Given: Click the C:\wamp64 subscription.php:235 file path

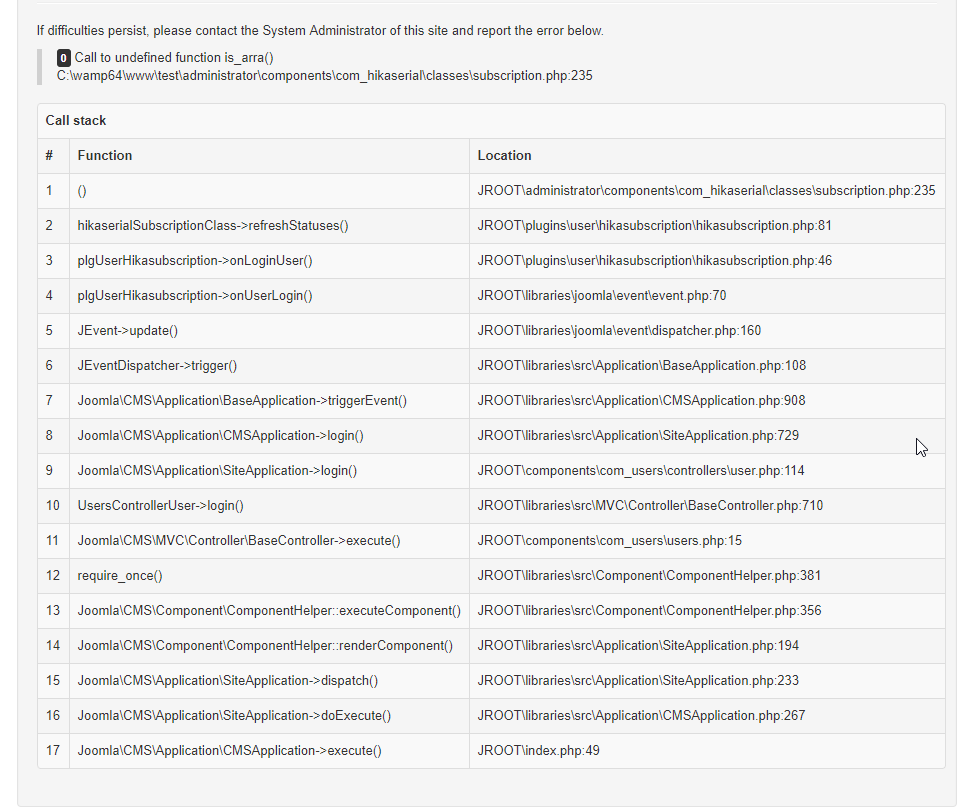Looking at the screenshot, I should coord(324,76).
